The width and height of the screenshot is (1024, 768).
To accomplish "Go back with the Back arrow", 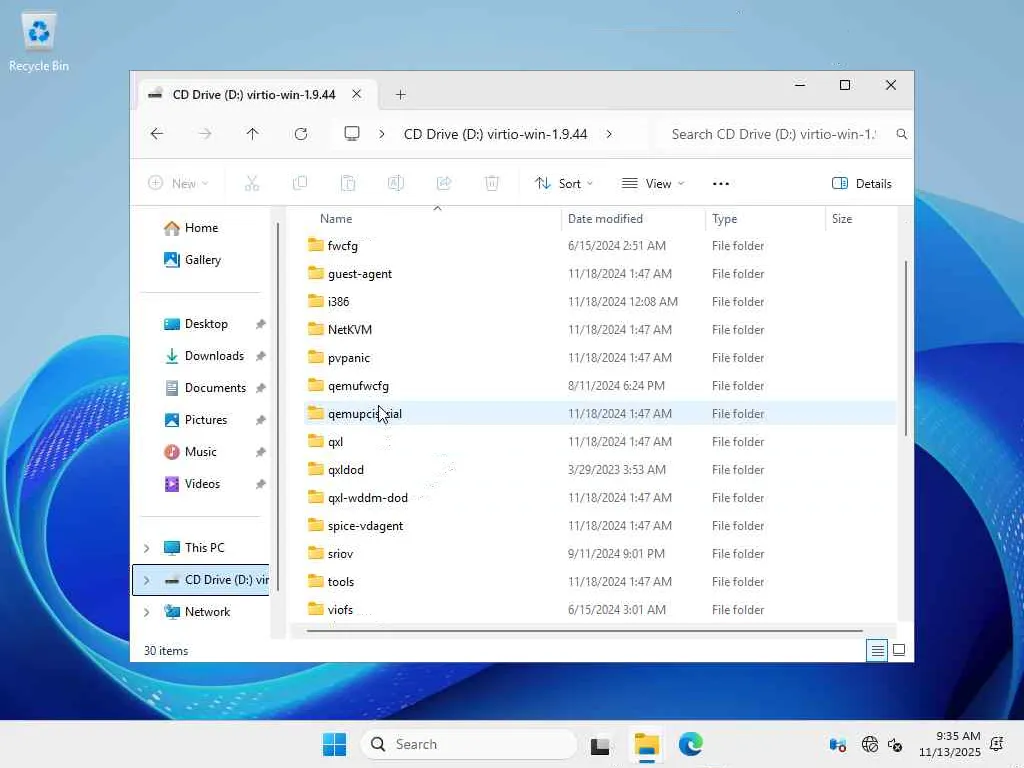I will (157, 134).
